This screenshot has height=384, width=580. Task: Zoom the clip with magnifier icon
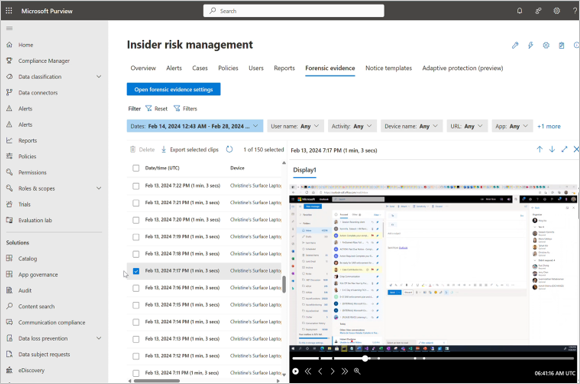pyautogui.click(x=357, y=371)
